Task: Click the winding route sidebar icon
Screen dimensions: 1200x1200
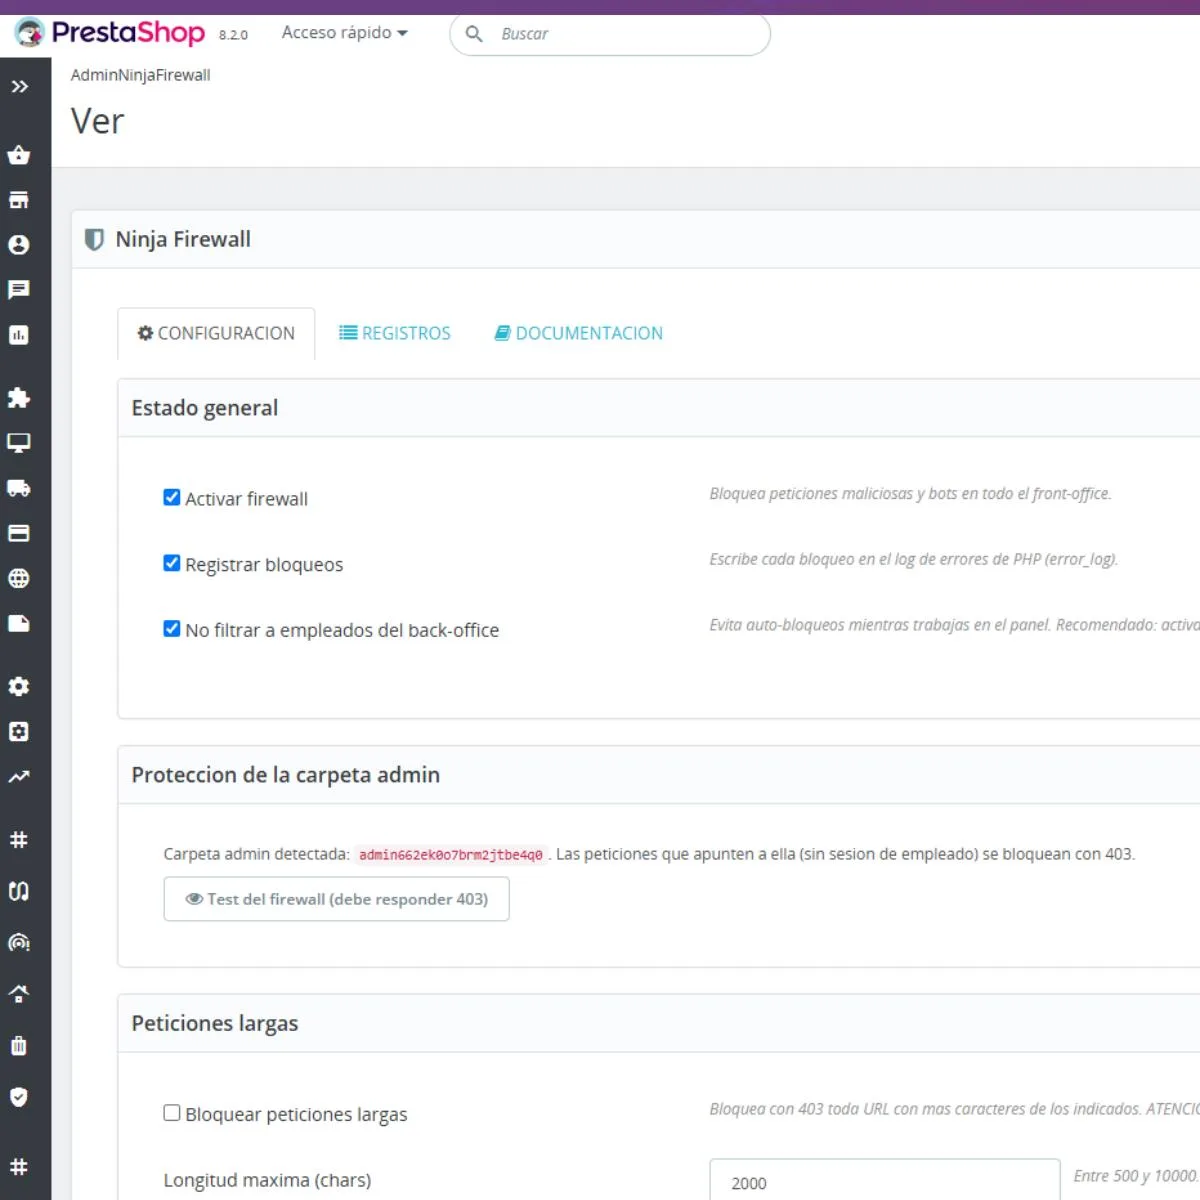Action: pyautogui.click(x=19, y=891)
